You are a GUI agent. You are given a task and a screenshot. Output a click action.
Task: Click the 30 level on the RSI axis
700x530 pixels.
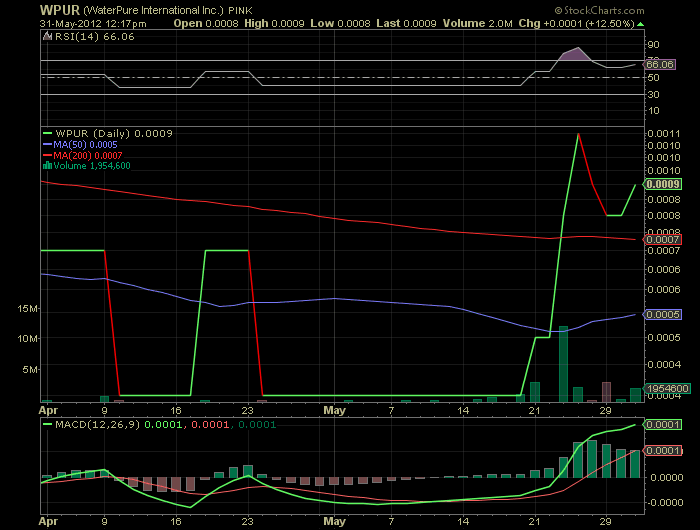[653, 94]
